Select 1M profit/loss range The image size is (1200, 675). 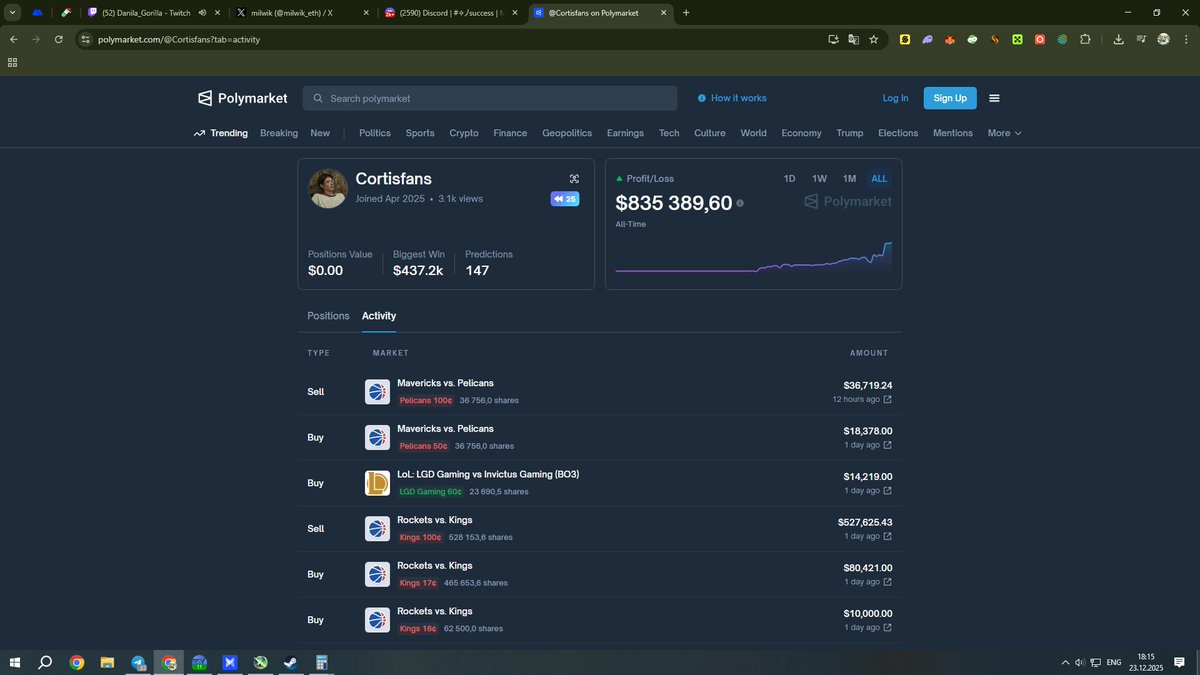(x=849, y=179)
